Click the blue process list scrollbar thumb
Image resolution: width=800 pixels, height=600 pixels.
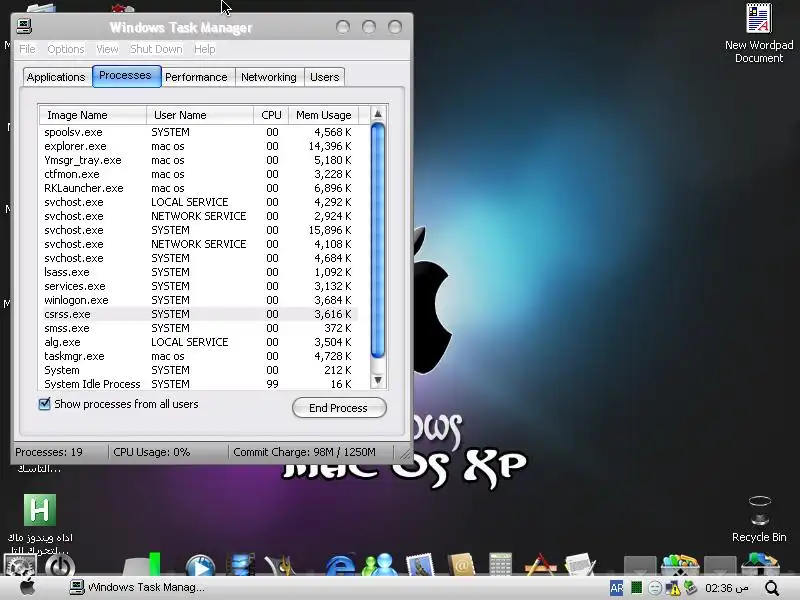[378, 240]
